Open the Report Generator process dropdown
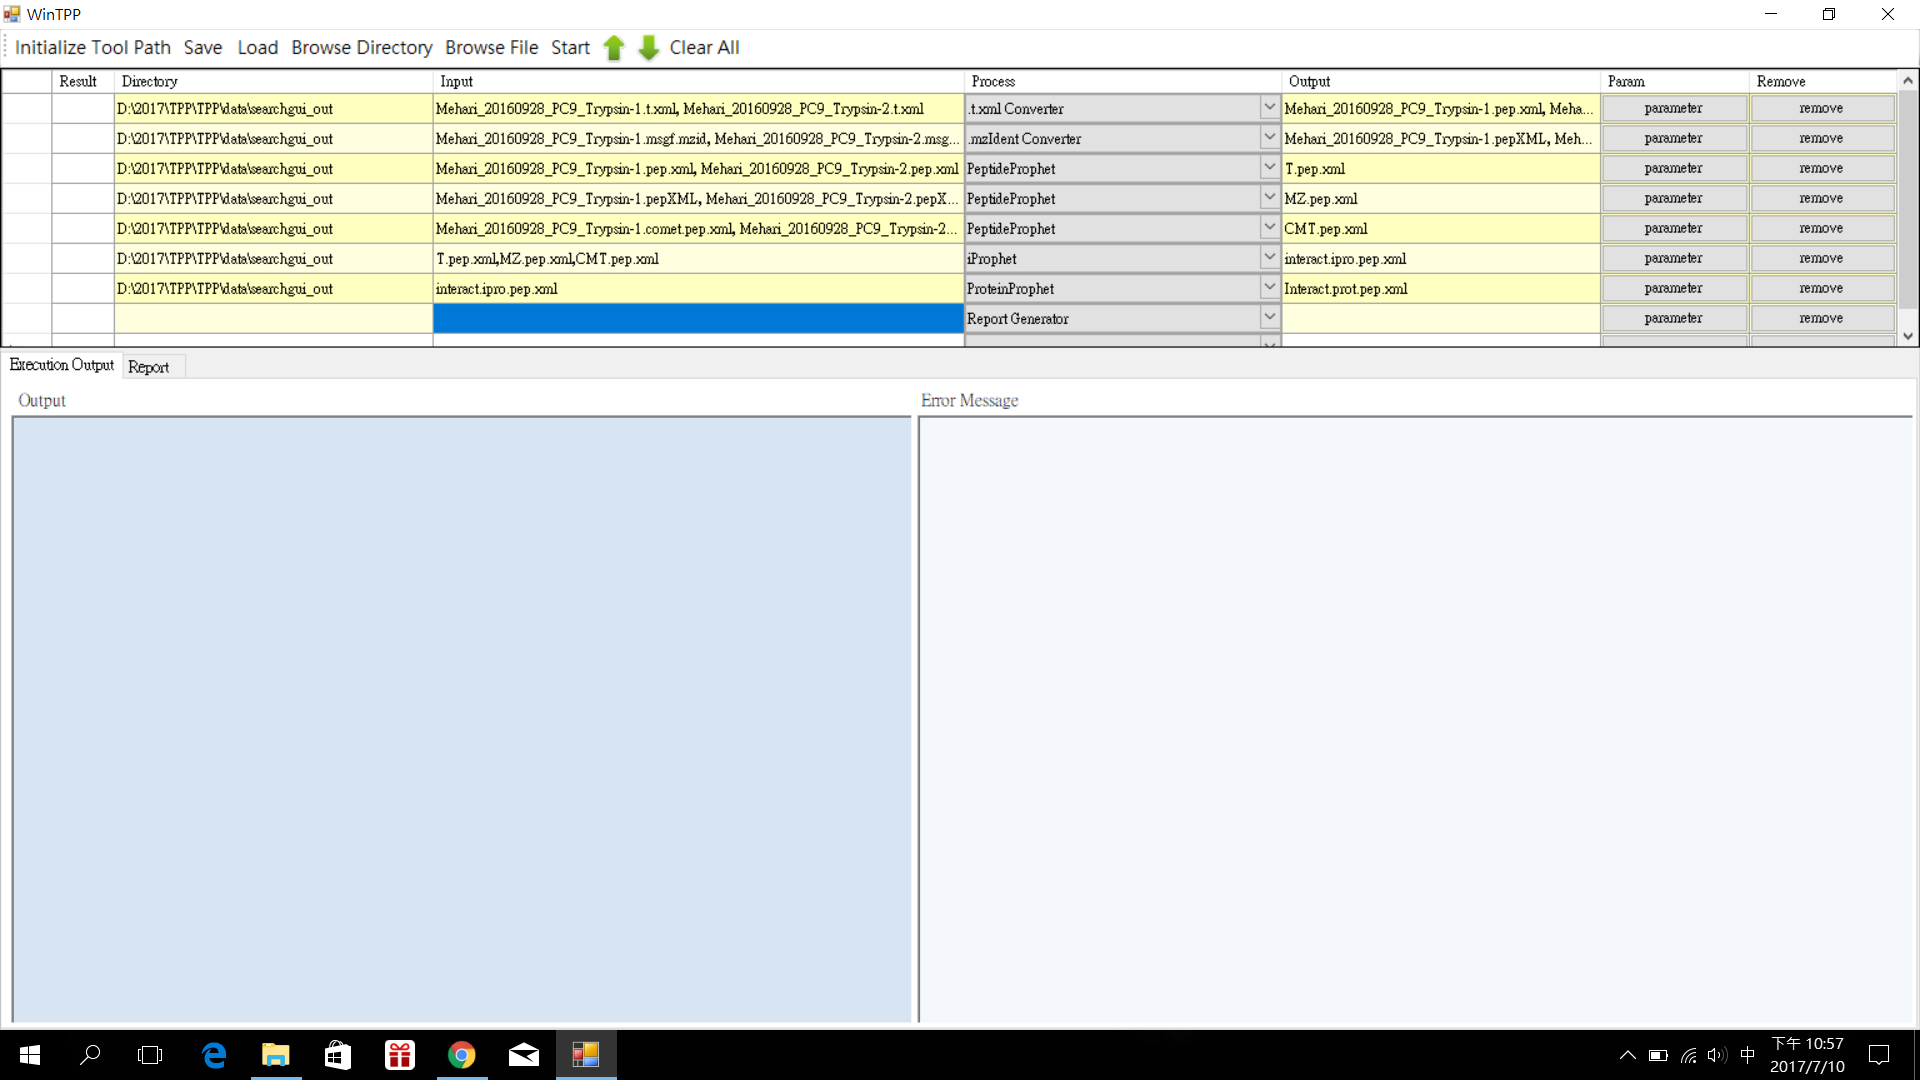 click(x=1269, y=318)
